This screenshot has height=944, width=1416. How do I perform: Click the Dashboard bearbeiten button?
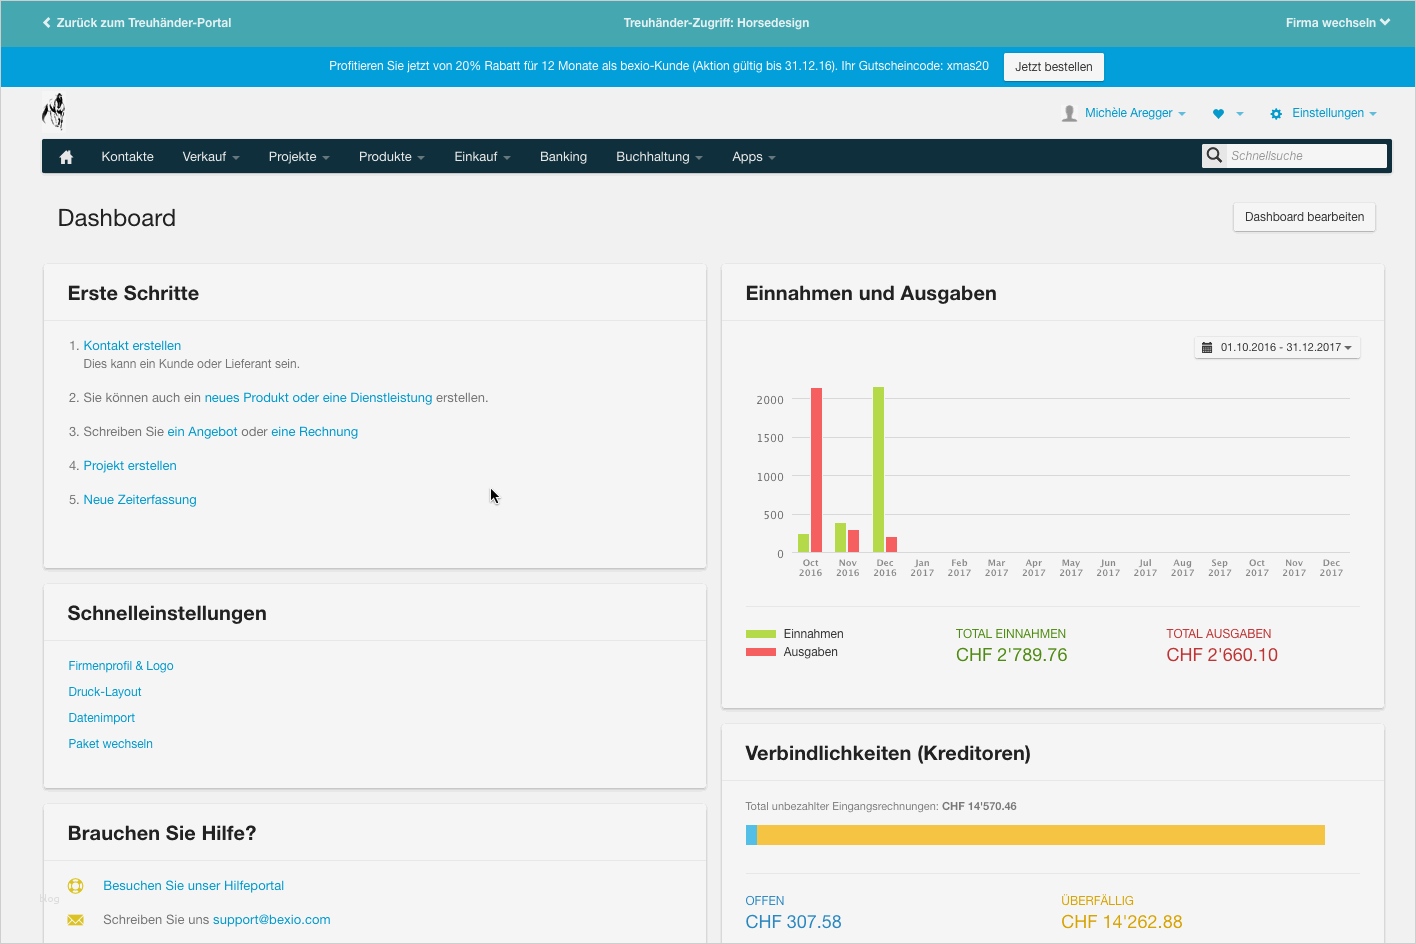click(1304, 217)
